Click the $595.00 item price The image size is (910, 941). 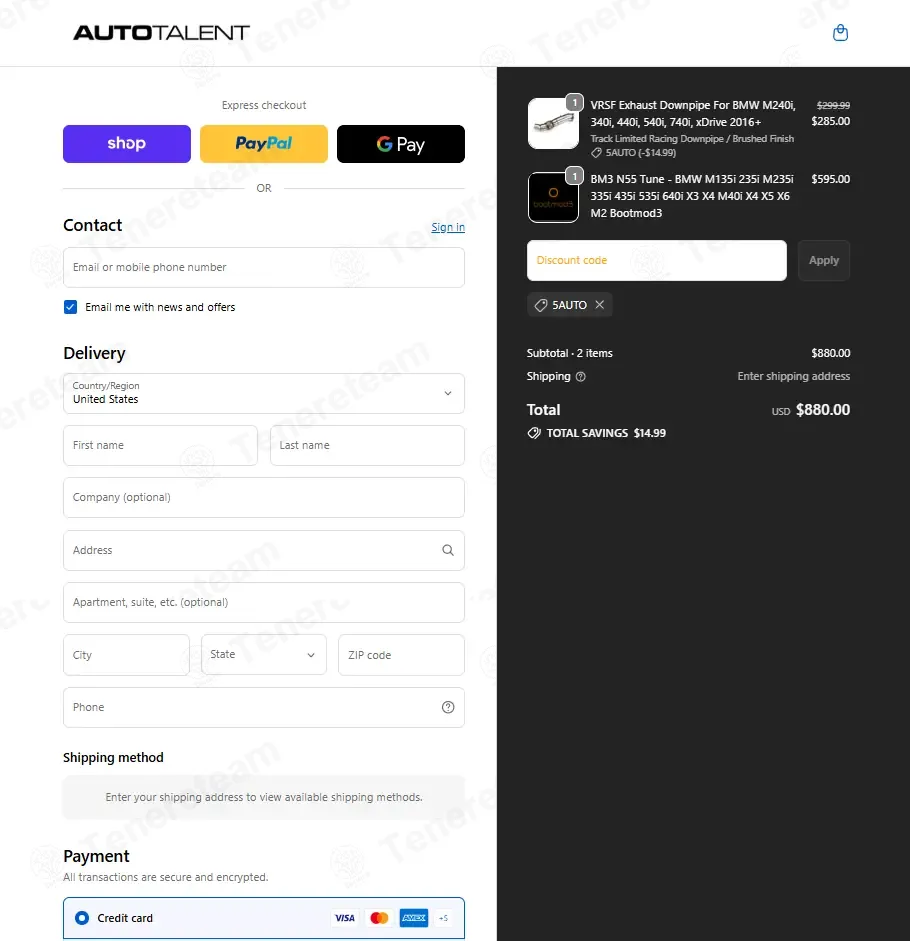tap(830, 179)
